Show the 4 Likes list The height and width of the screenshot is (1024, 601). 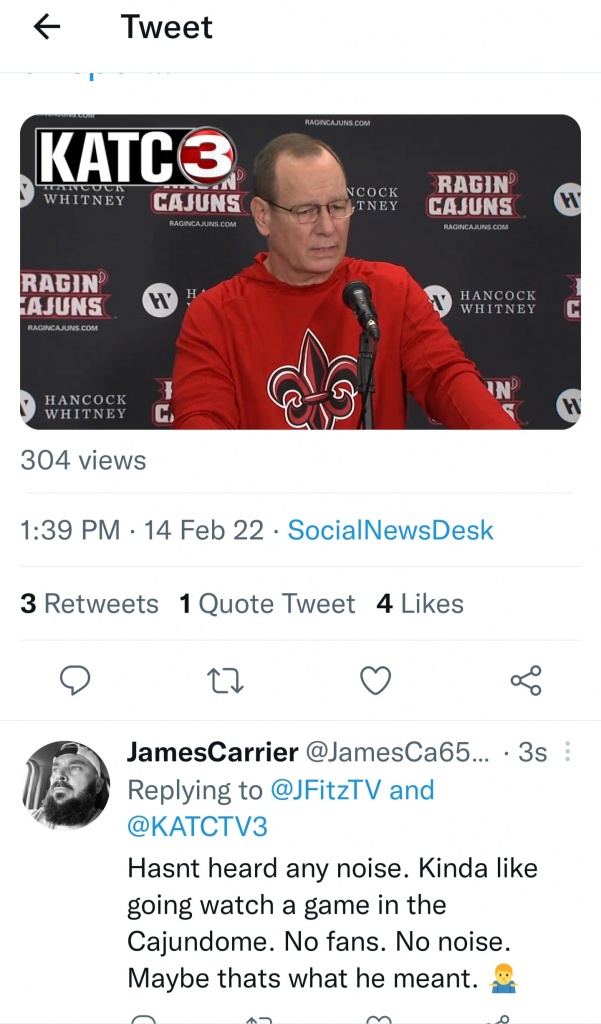point(420,604)
